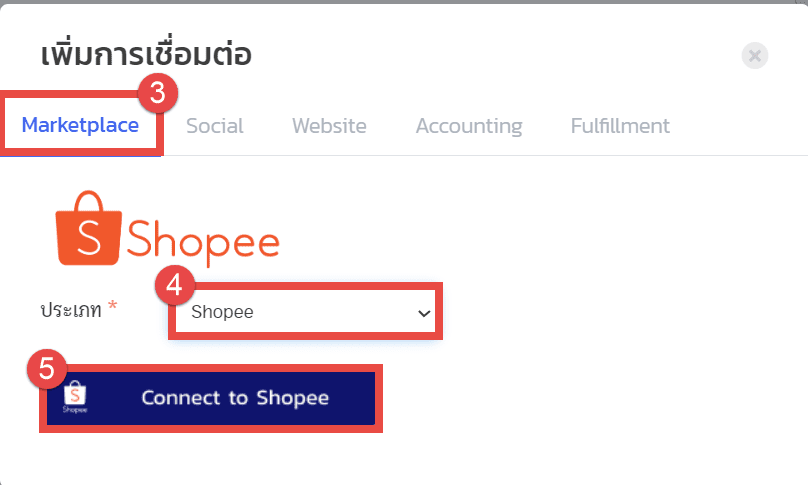Click the ประเภท field label
The height and width of the screenshot is (485, 808).
click(x=71, y=310)
